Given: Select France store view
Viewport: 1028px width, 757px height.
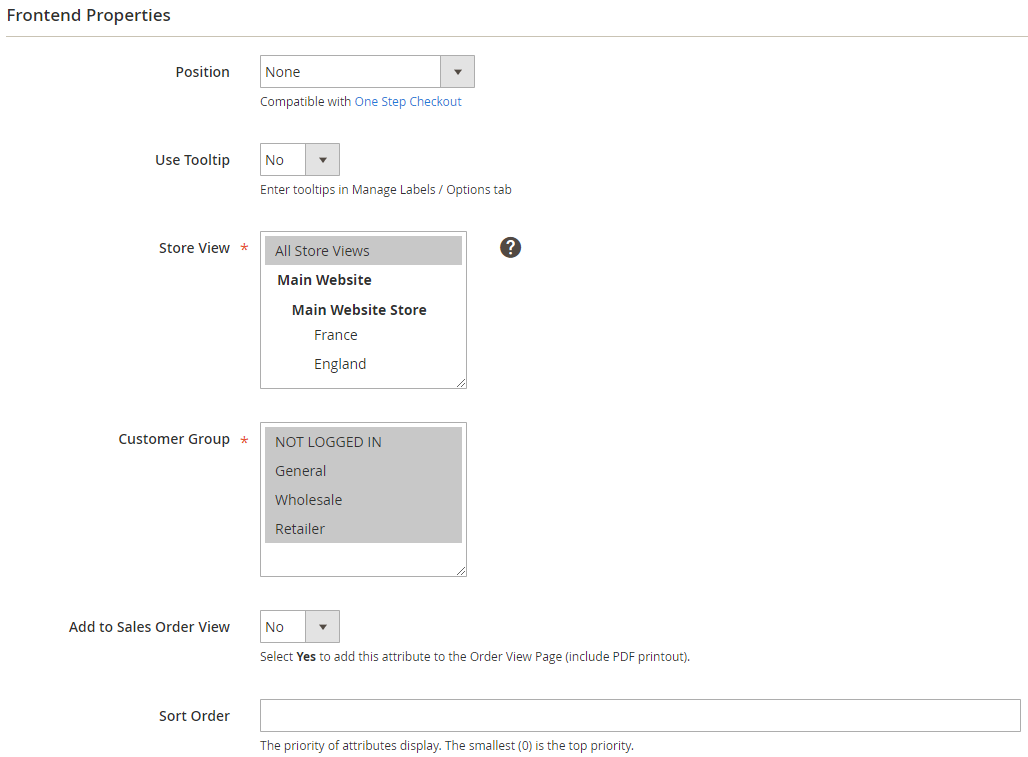Looking at the screenshot, I should coord(336,335).
